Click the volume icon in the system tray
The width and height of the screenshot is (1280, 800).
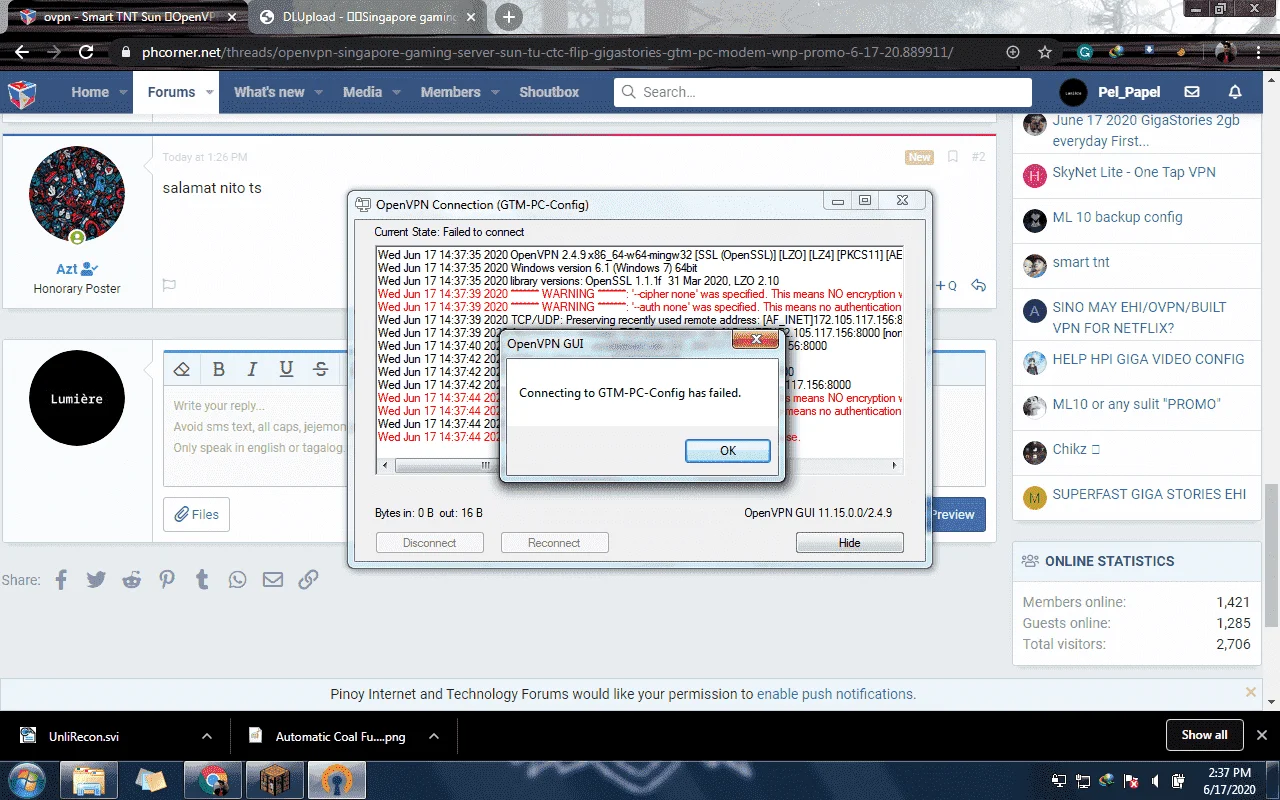pos(1156,780)
